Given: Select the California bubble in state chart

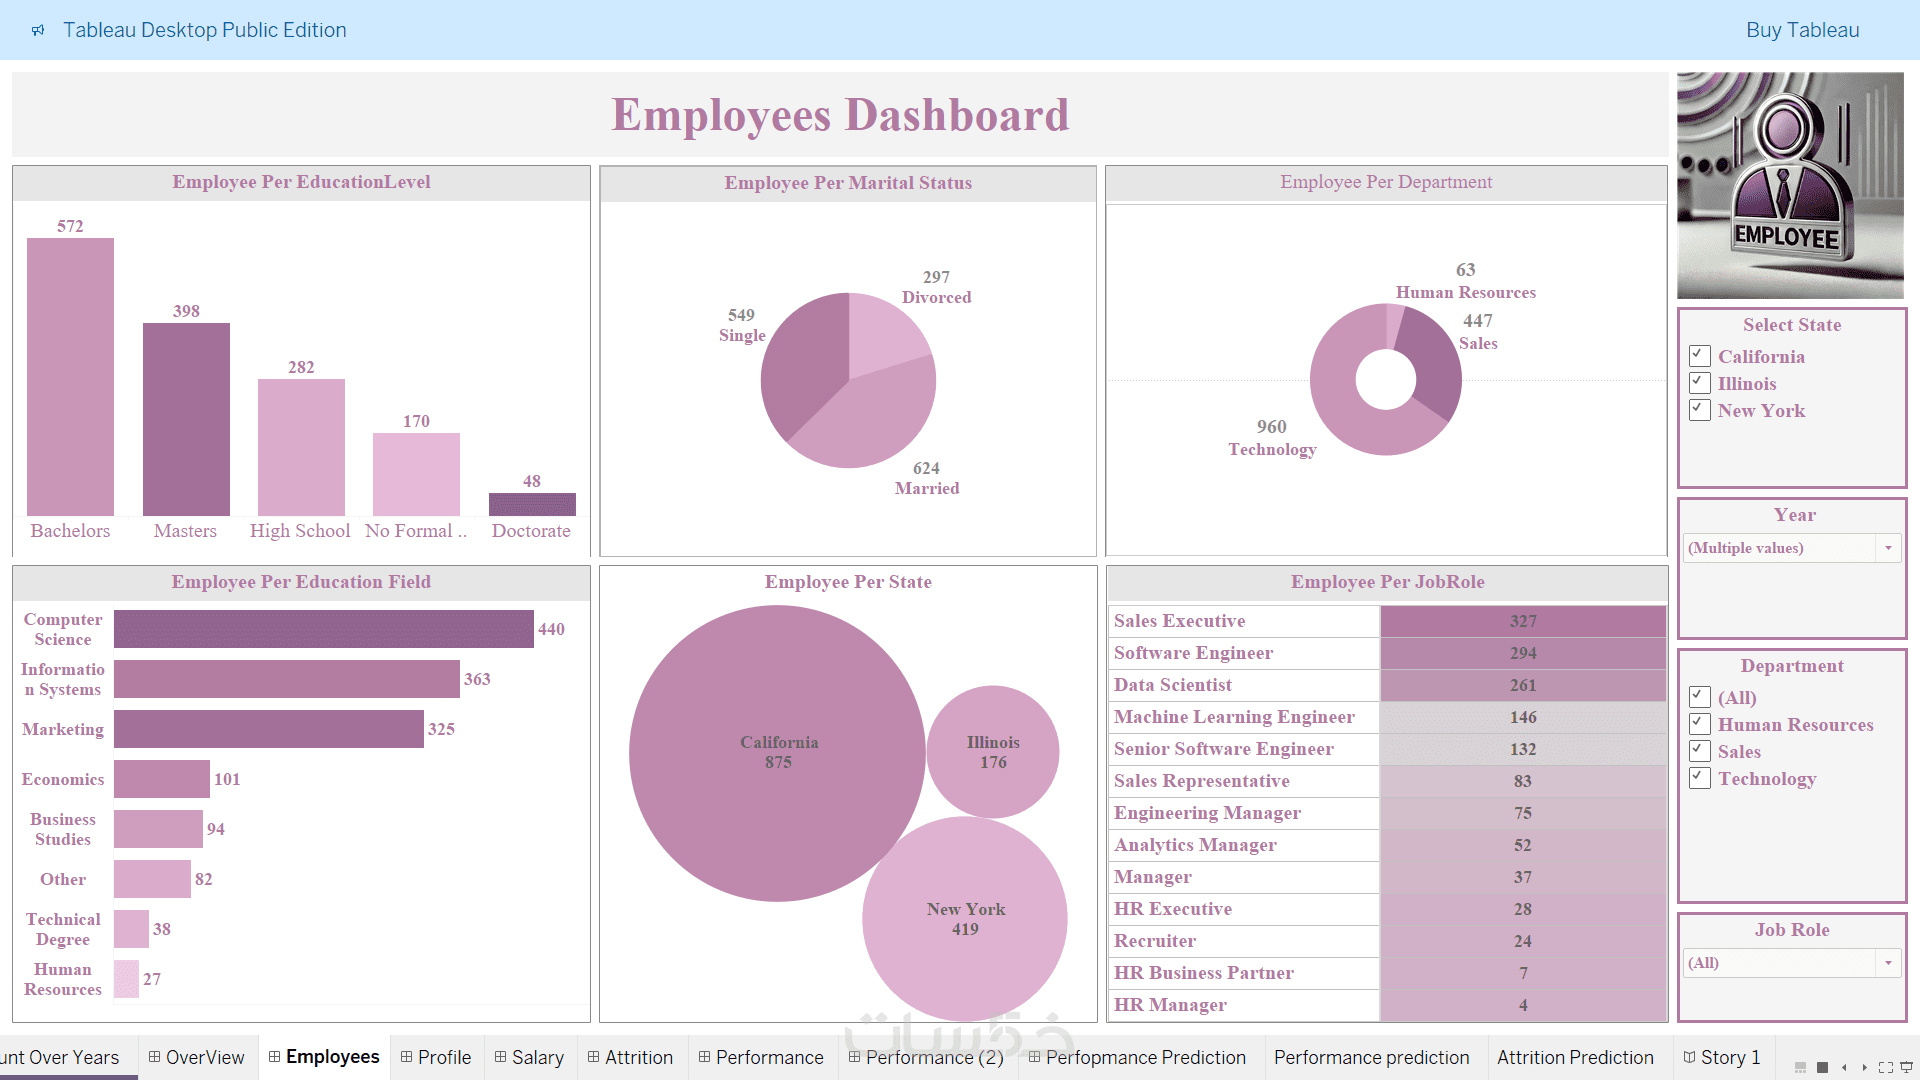Looking at the screenshot, I should coord(777,752).
